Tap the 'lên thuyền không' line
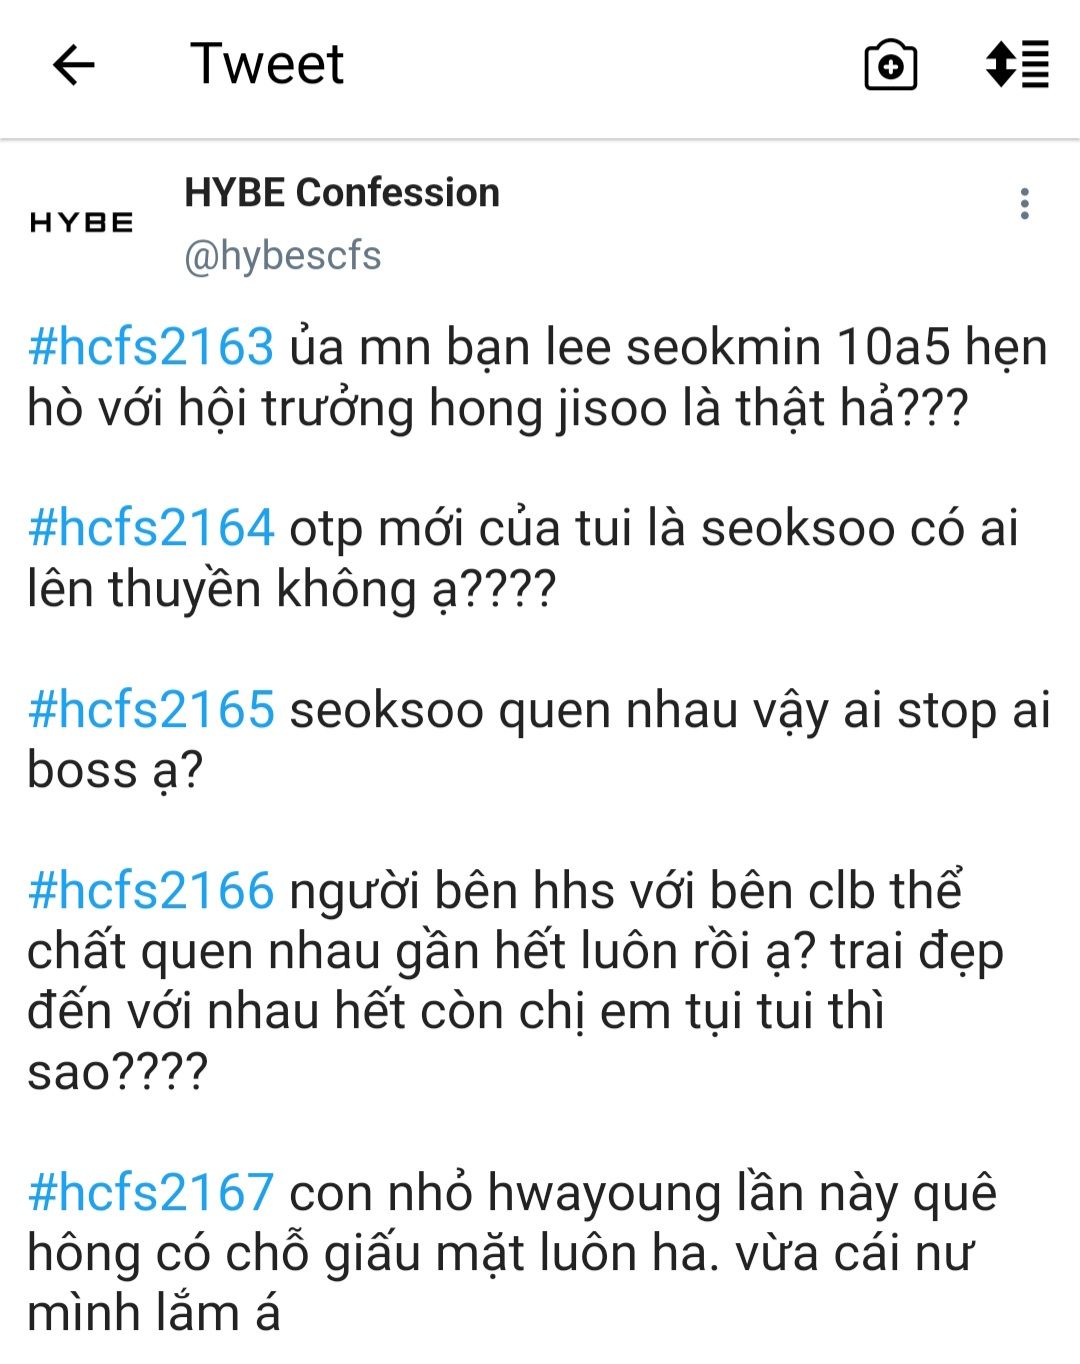The image size is (1080, 1364). pos(291,590)
